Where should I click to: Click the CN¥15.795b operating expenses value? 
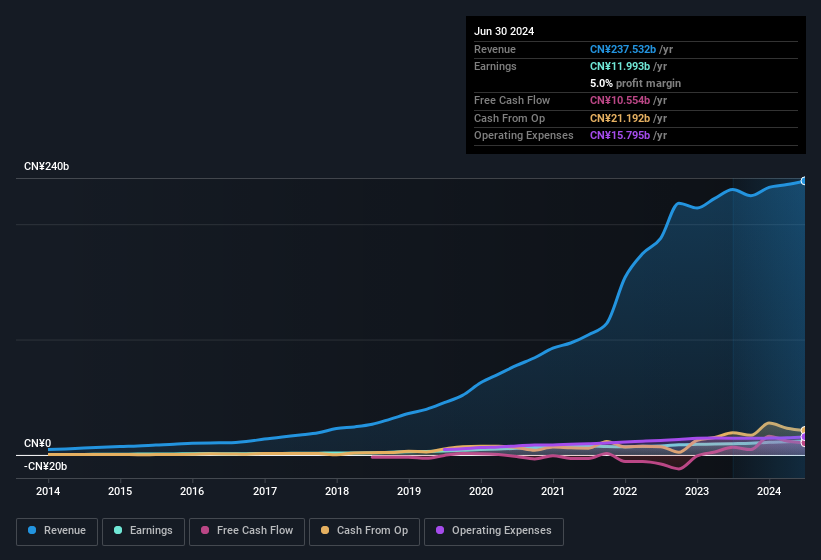(x=620, y=135)
